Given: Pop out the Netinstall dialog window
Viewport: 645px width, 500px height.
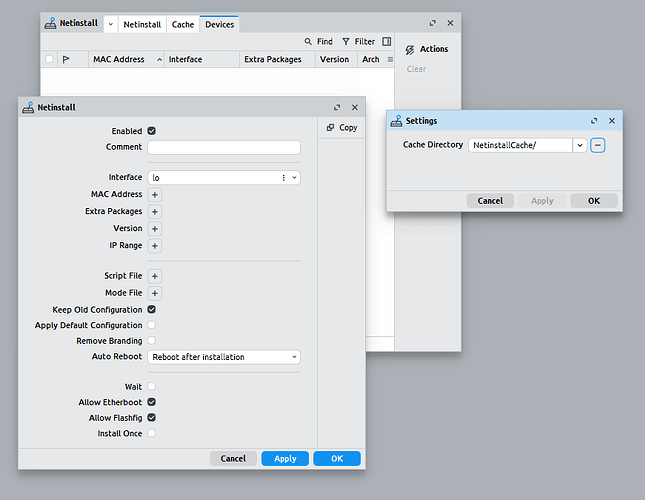Looking at the screenshot, I should (x=337, y=107).
